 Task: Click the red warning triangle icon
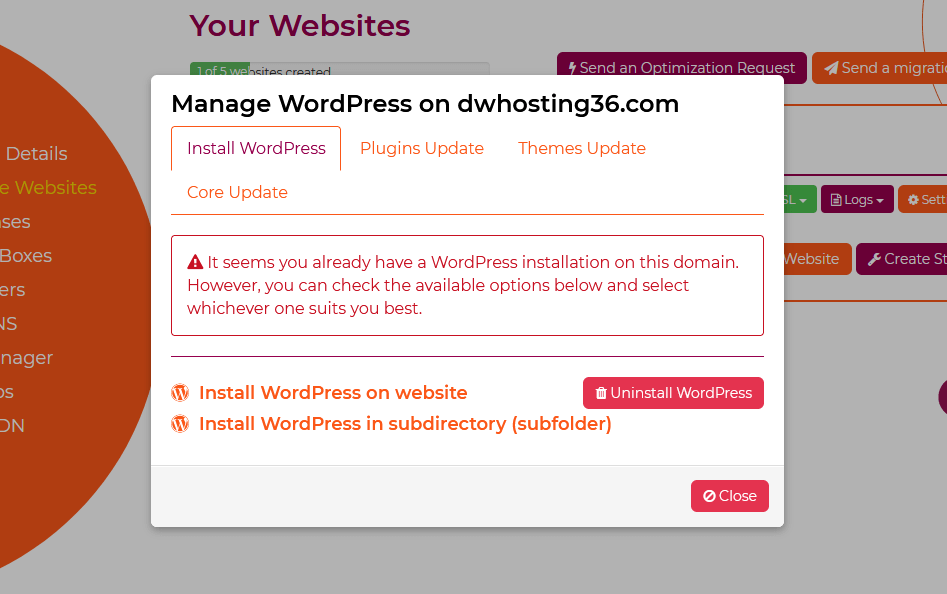click(194, 262)
